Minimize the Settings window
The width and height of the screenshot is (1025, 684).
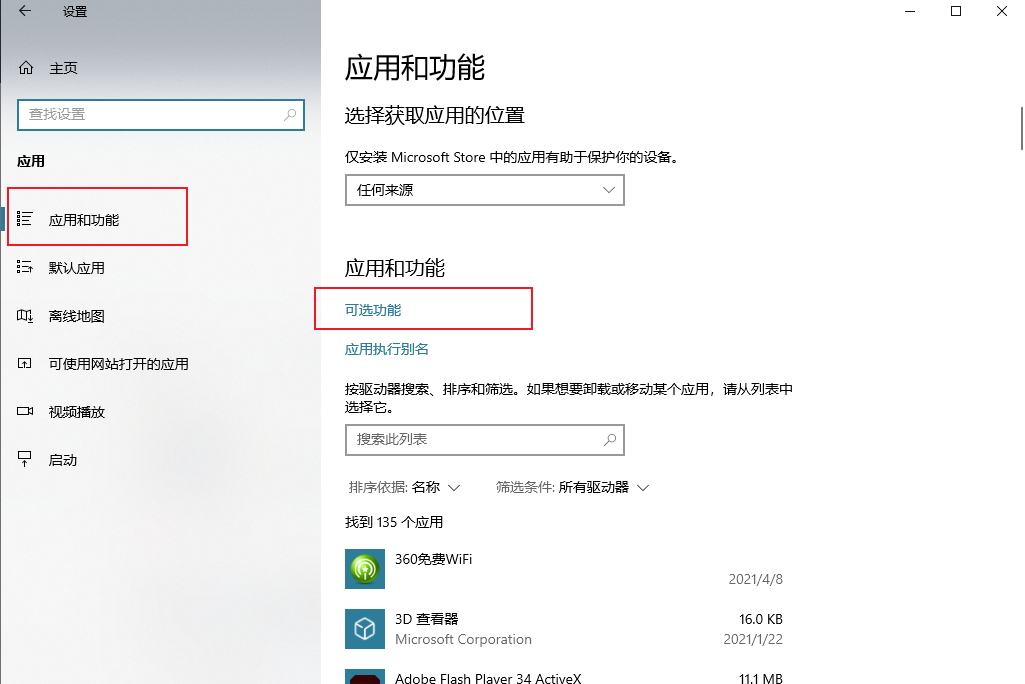(910, 11)
